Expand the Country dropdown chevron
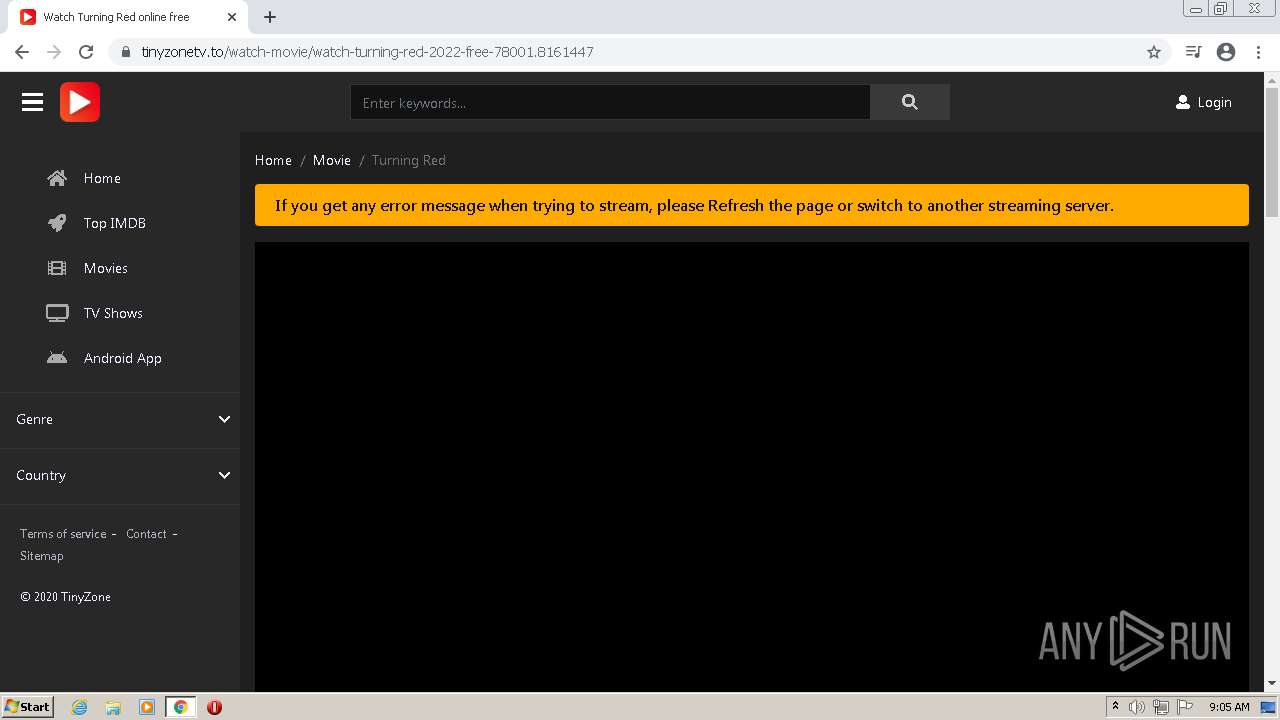 [224, 475]
